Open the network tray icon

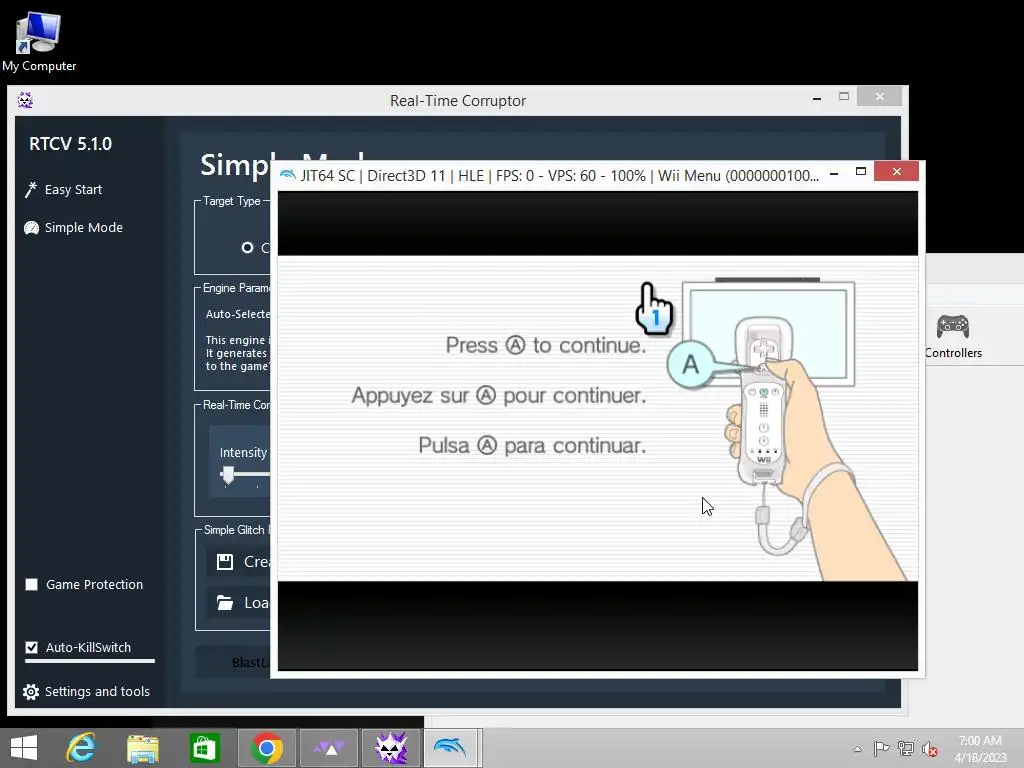[906, 748]
